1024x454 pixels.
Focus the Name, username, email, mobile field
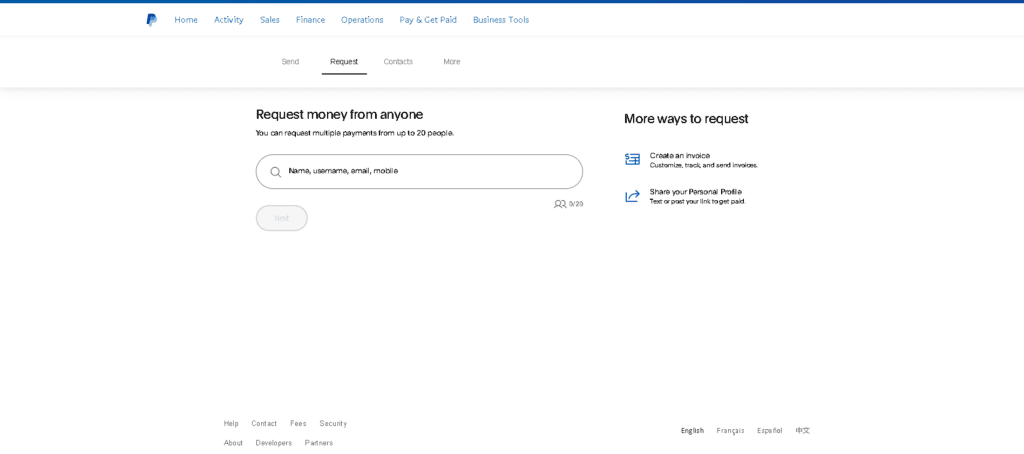419,172
